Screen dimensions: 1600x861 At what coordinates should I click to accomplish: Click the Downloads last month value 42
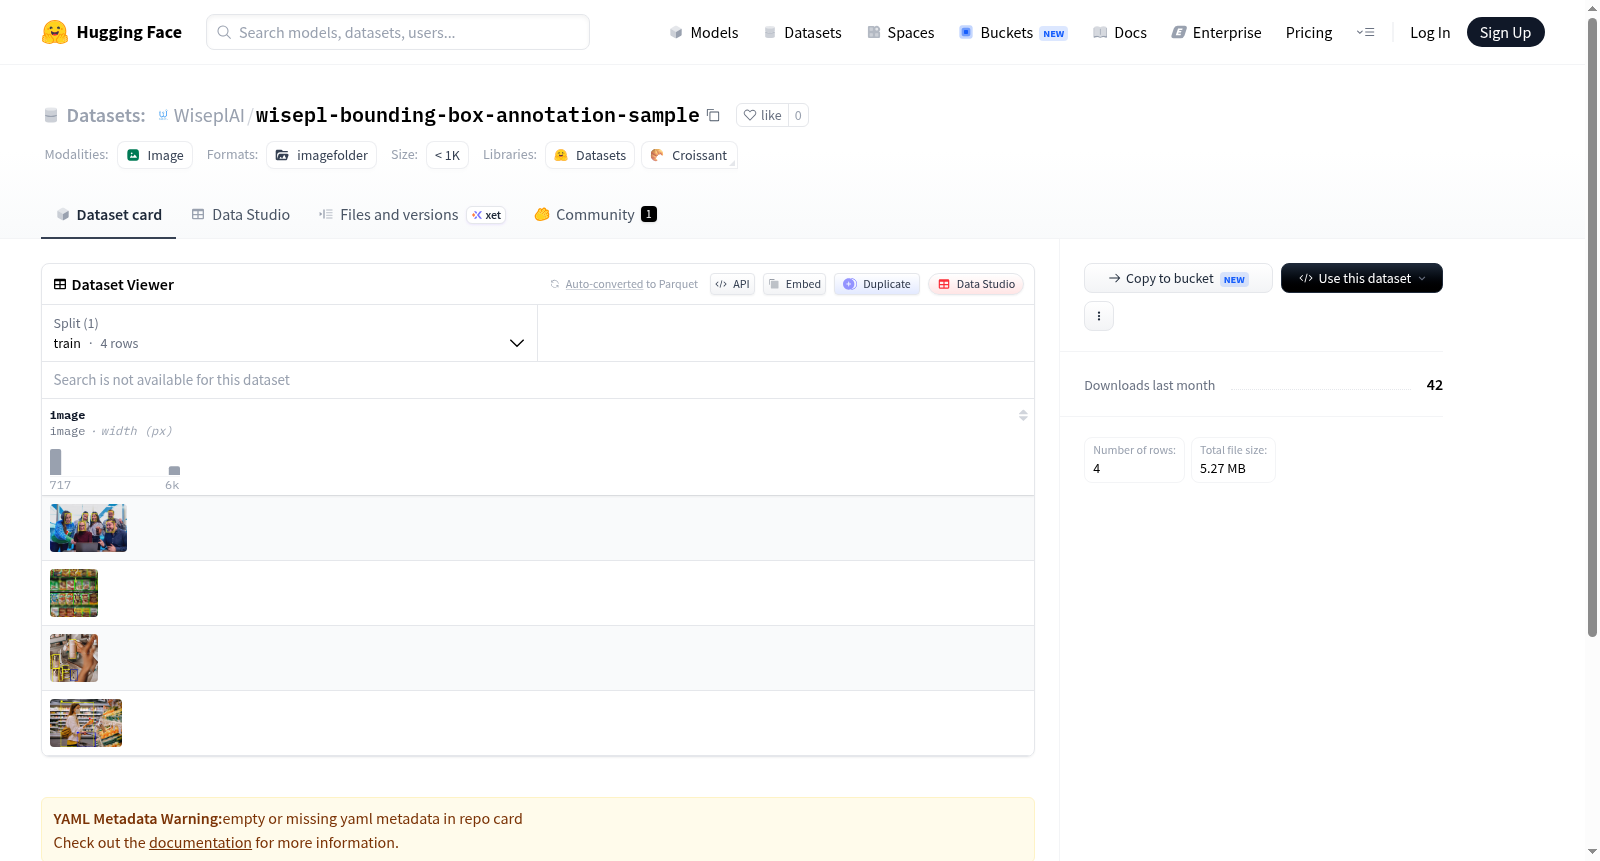tap(1434, 385)
